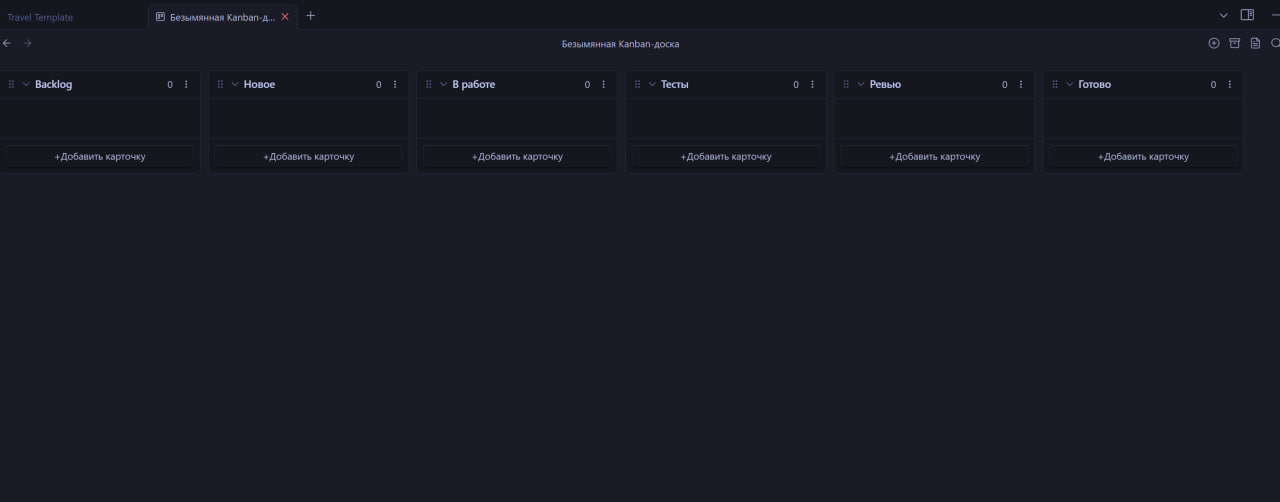The height and width of the screenshot is (502, 1280).
Task: Switch to the Travel Template tab
Action: (40, 17)
